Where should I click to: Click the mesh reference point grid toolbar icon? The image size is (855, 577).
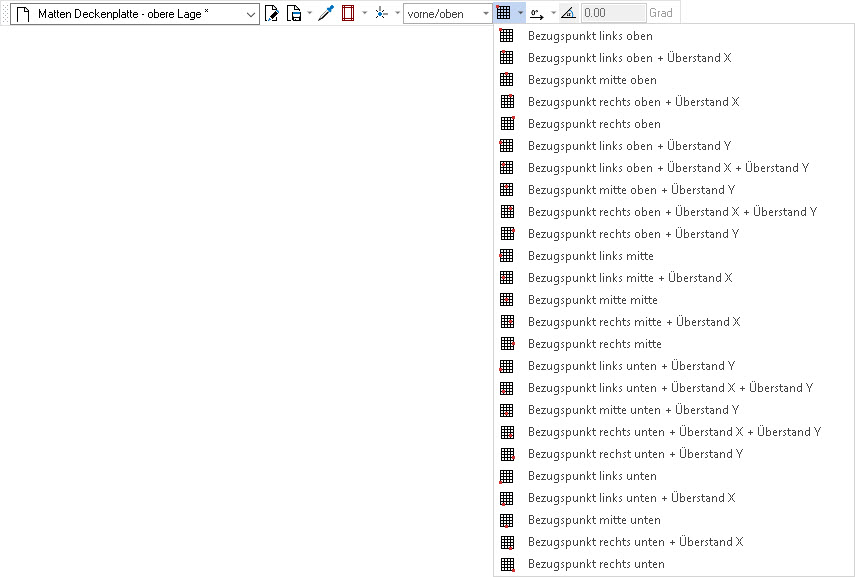point(503,13)
